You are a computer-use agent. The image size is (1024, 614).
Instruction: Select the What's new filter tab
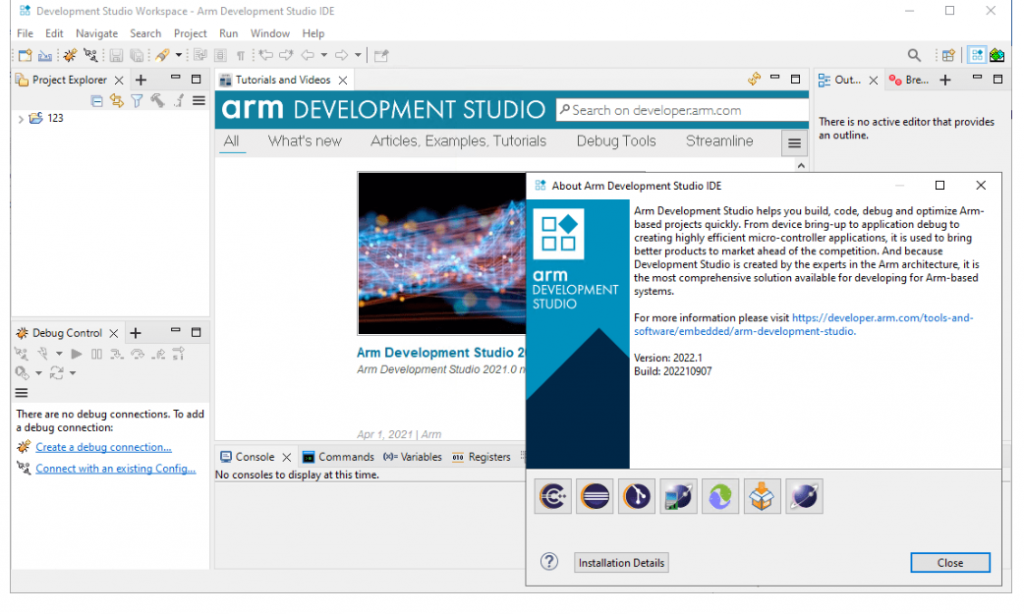[x=304, y=141]
